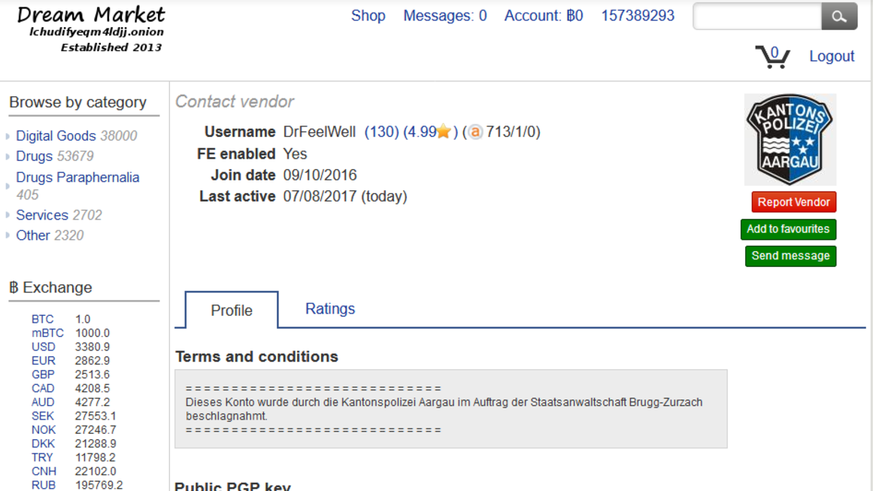Expand the Drugs category arrow

(x=8, y=156)
